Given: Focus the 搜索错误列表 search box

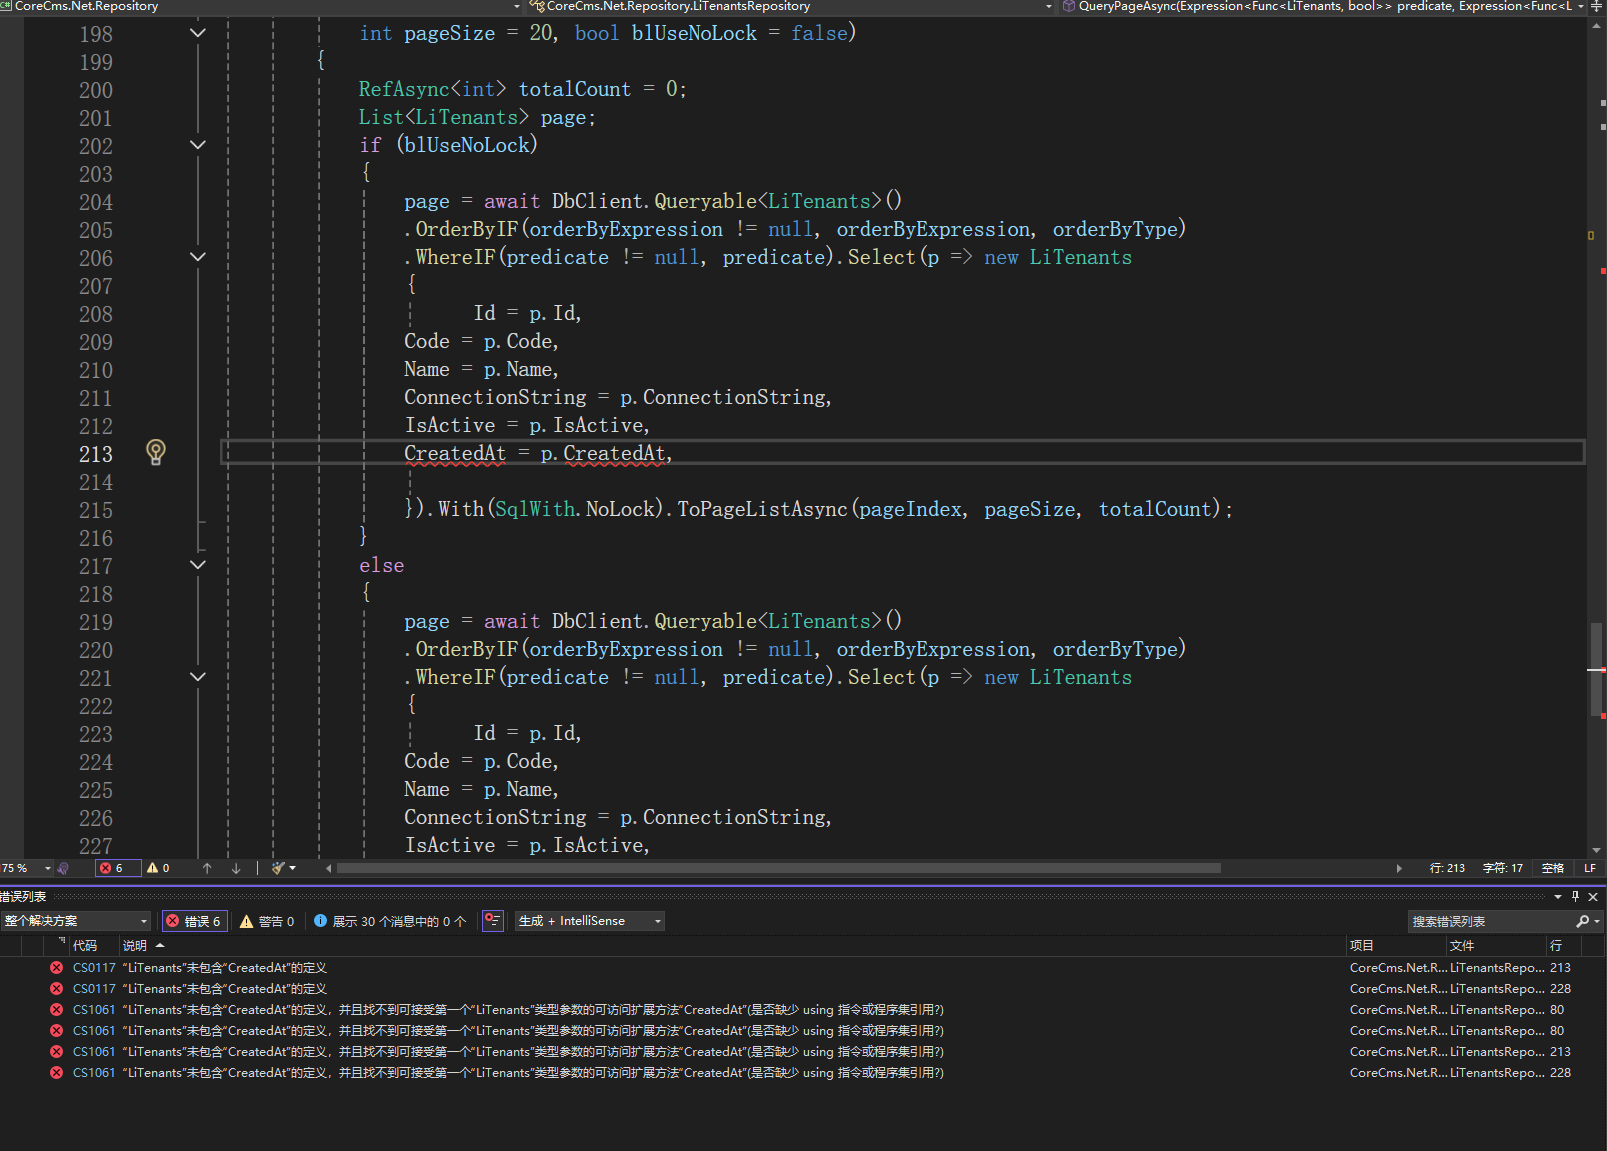Looking at the screenshot, I should [x=1490, y=921].
